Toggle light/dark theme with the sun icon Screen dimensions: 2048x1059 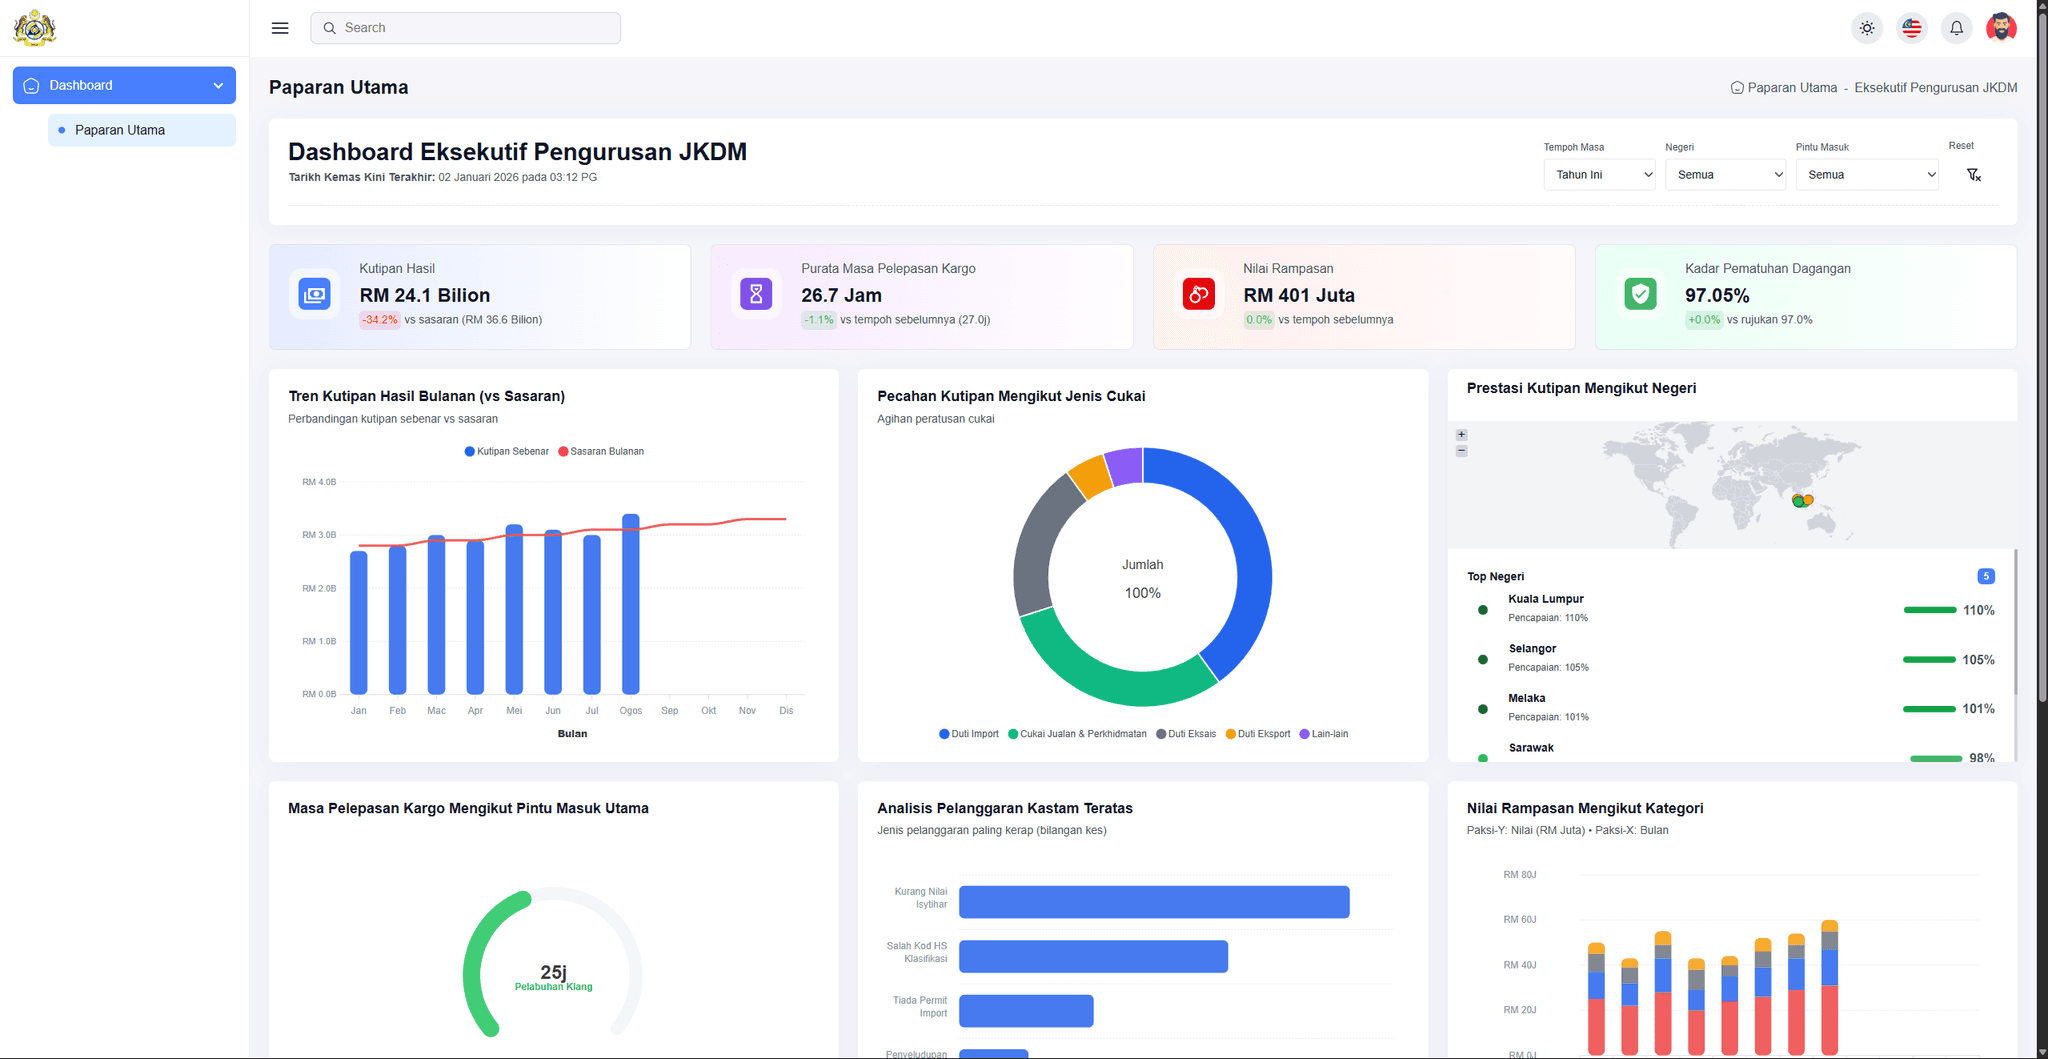click(x=1866, y=27)
